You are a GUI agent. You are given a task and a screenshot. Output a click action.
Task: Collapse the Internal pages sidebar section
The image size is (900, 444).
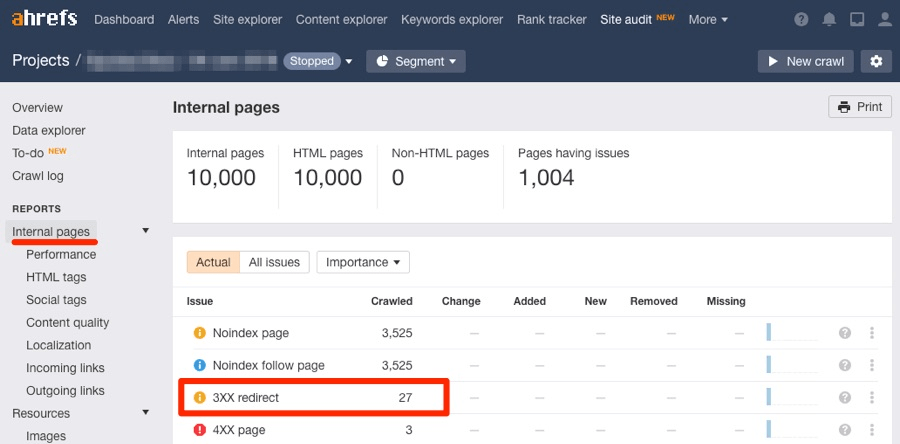(145, 231)
